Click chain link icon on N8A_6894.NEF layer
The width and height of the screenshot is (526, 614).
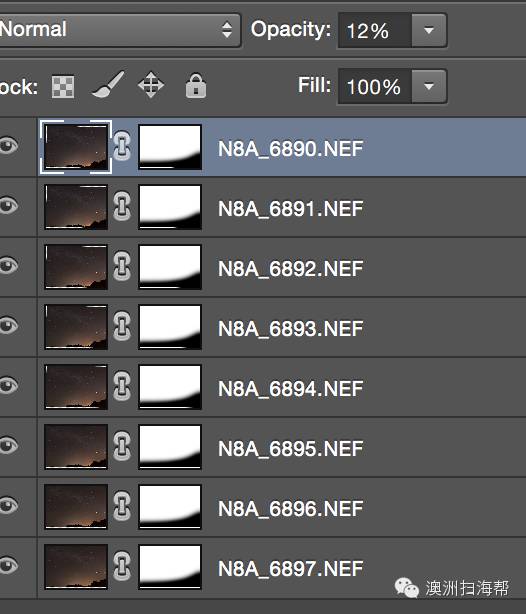(x=122, y=386)
